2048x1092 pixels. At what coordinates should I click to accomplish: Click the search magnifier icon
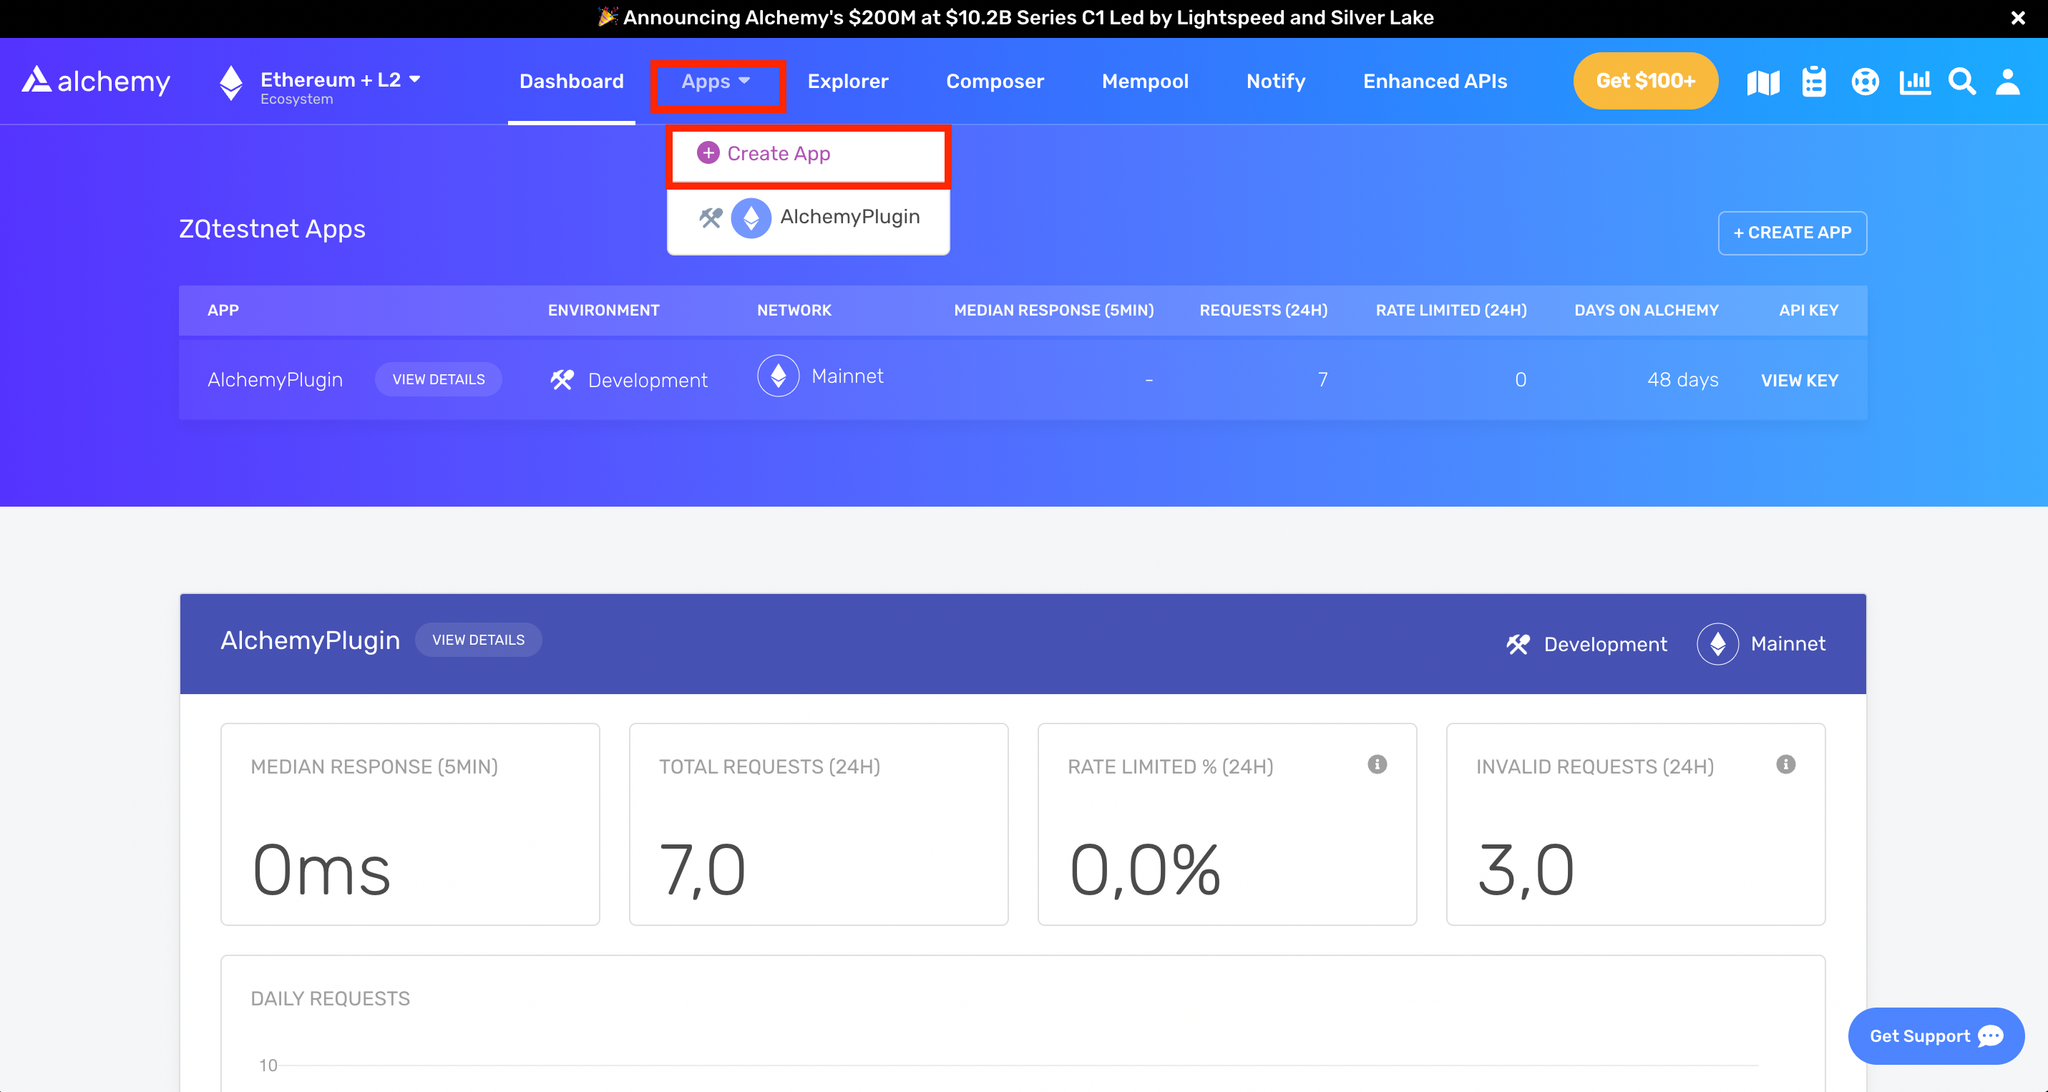tap(1962, 82)
